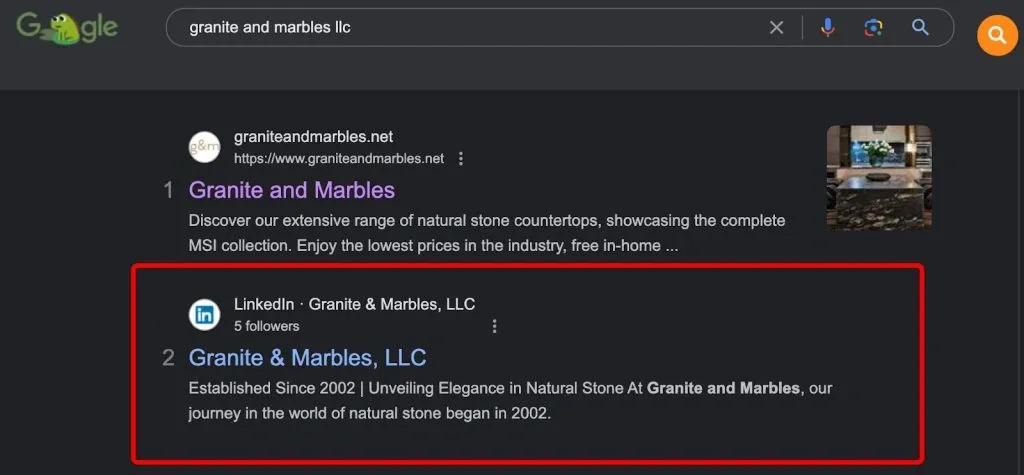This screenshot has height=475, width=1024.
Task: Open more options for graniteandmarbles.net result
Action: point(461,159)
